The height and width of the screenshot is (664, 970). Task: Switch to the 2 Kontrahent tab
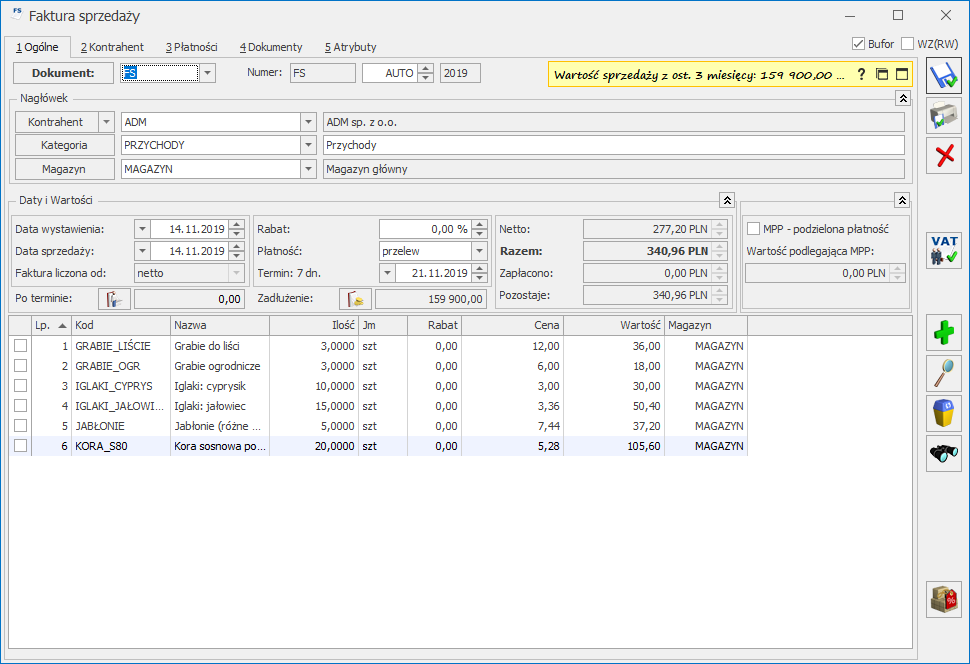pyautogui.click(x=112, y=47)
